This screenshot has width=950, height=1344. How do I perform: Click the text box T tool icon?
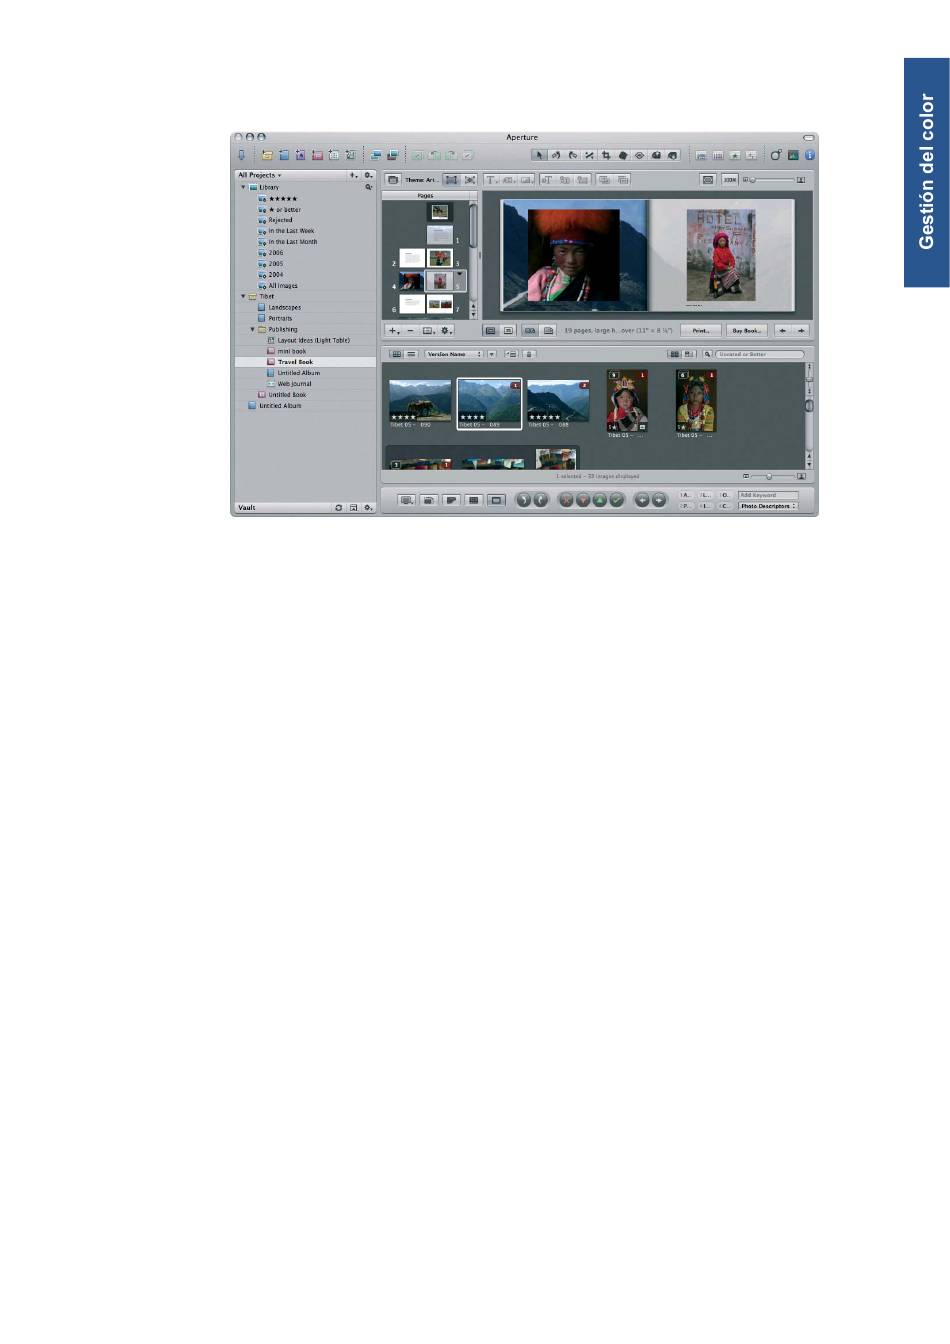[492, 180]
